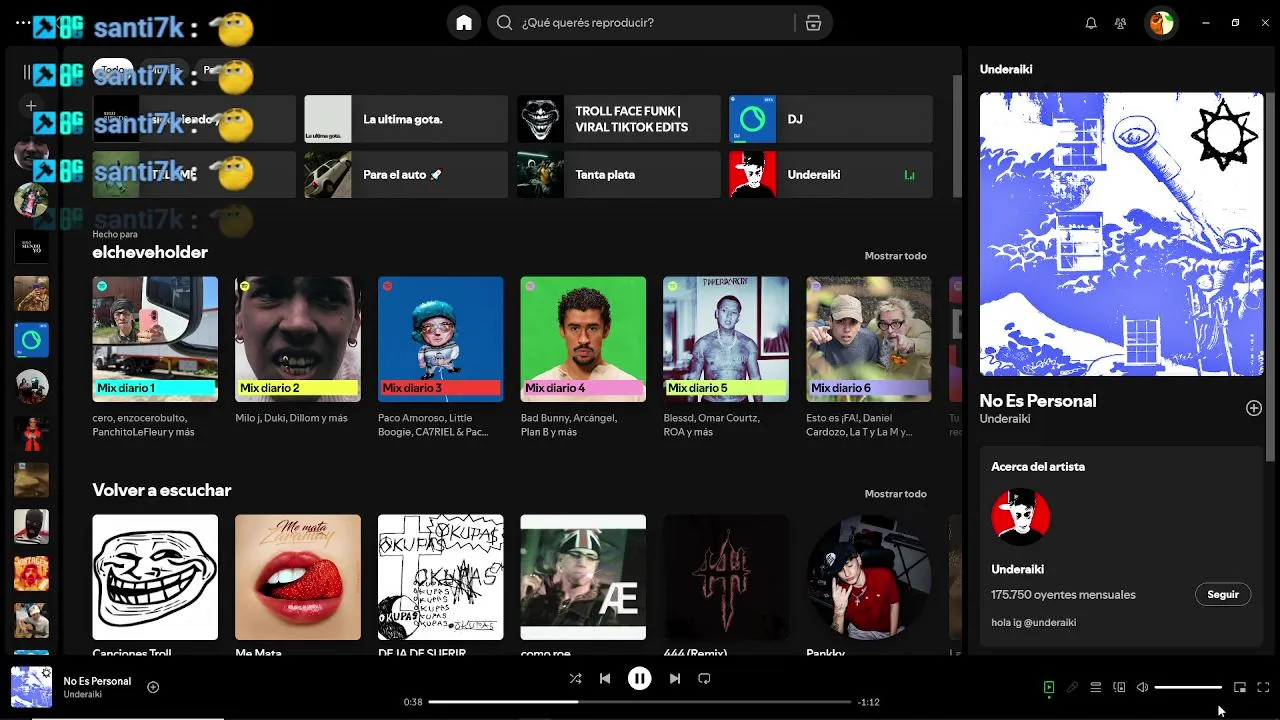
Task: Click Mostrar todo beside elcheveholder
Action: coord(895,256)
